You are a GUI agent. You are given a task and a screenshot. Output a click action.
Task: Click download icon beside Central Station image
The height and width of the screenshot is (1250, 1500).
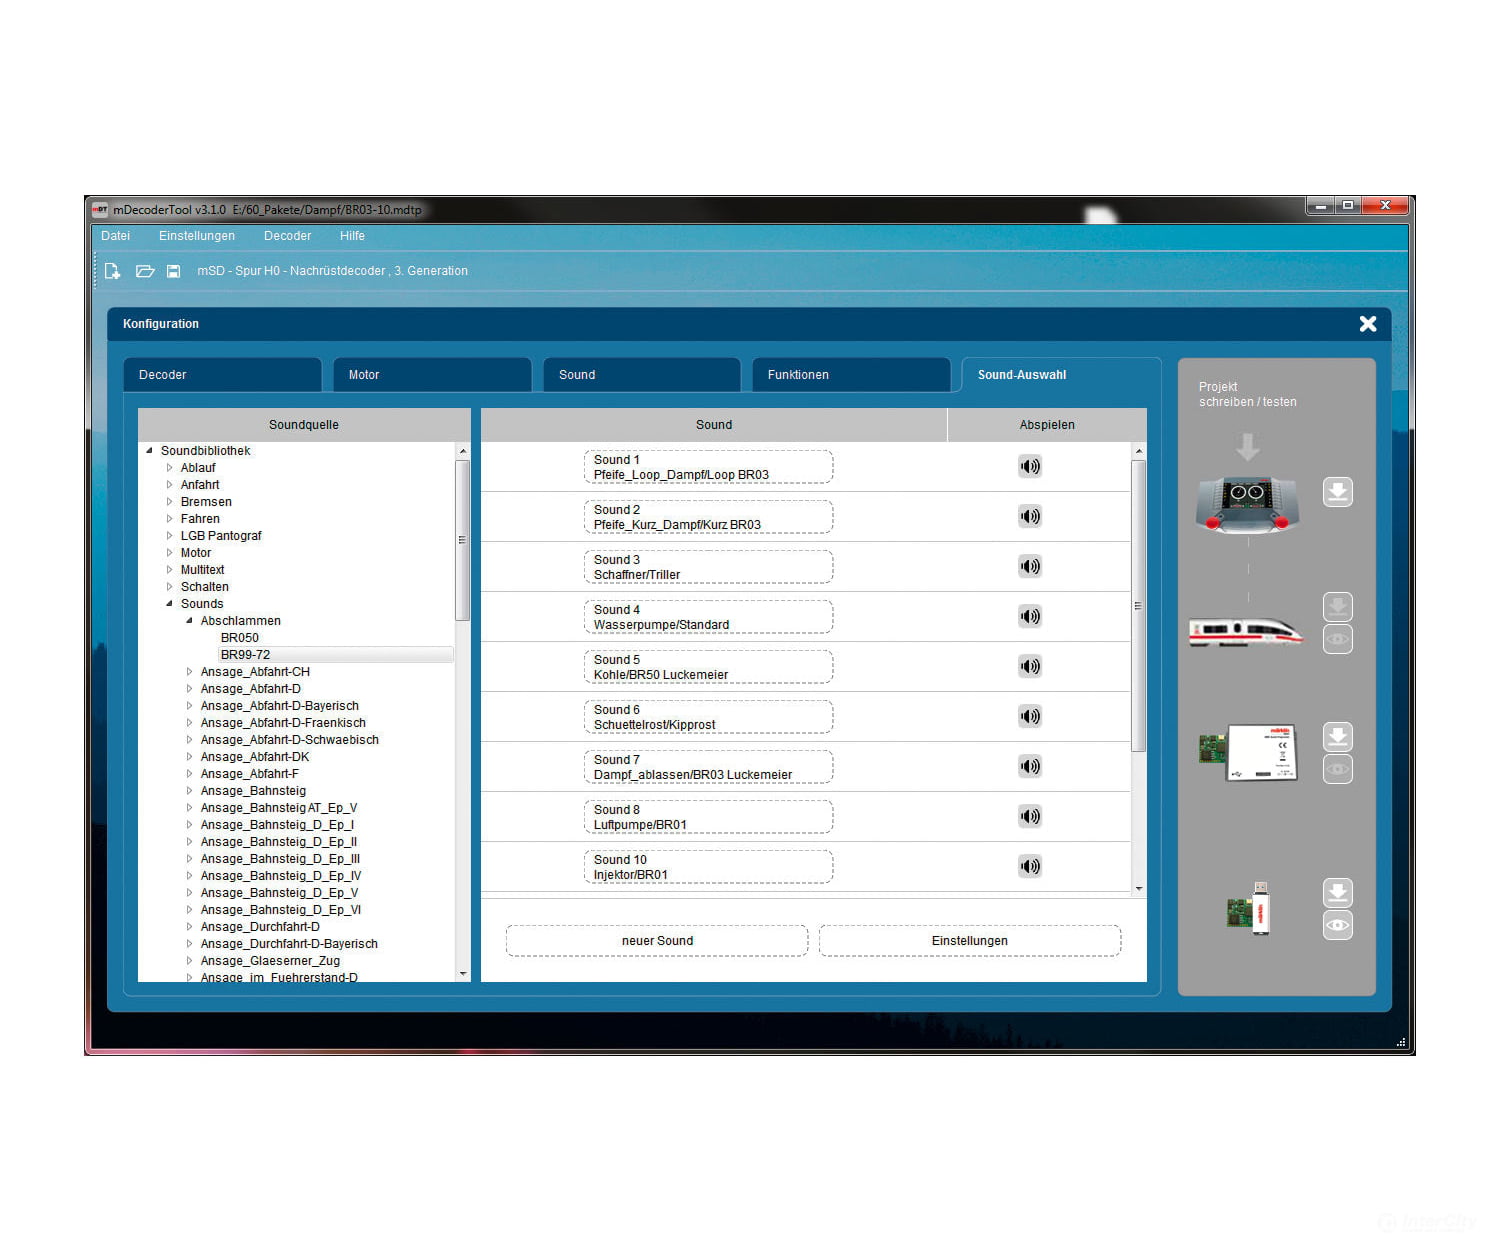pos(1338,492)
